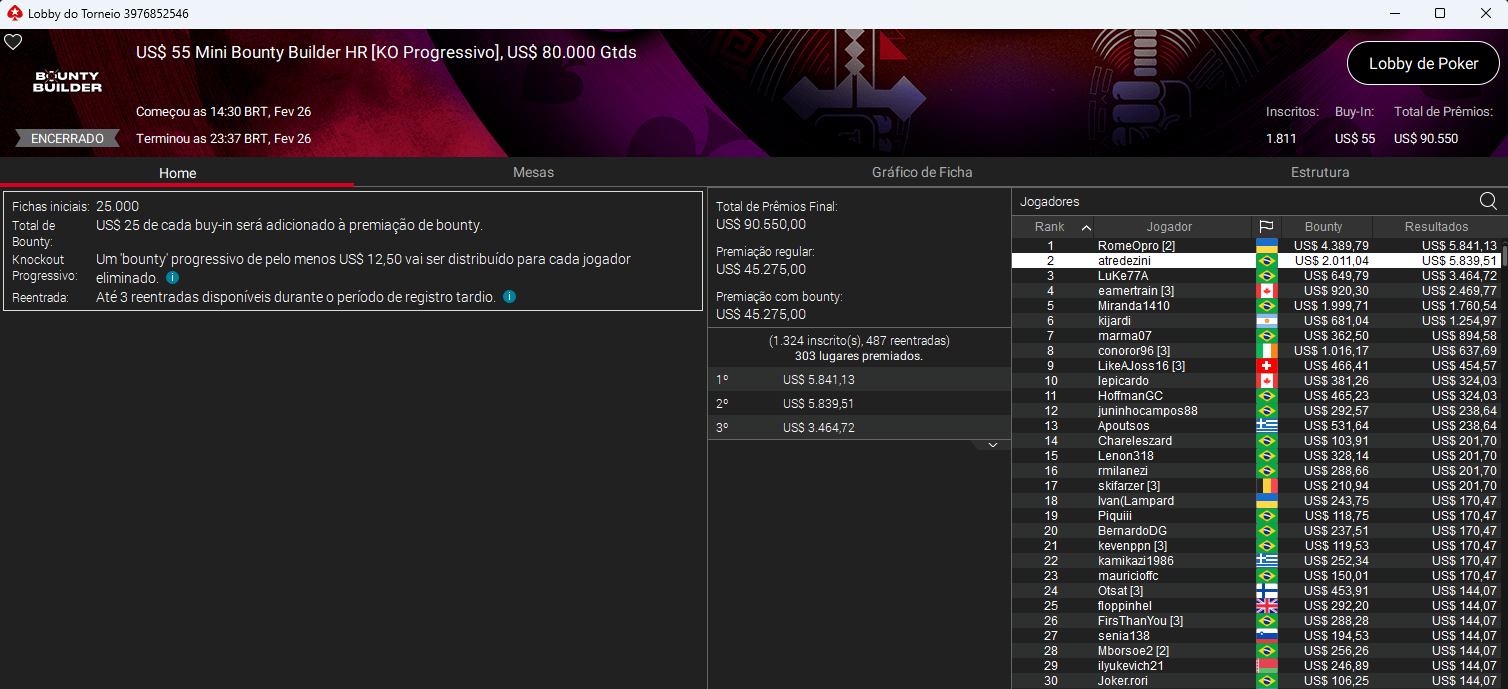Expand the payout list with the down chevron
The width and height of the screenshot is (1508, 689).
[992, 444]
